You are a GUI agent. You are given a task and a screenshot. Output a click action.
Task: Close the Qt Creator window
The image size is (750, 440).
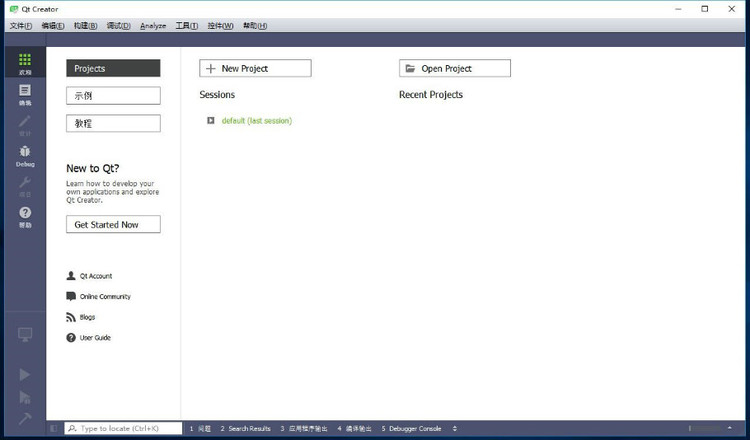point(731,9)
